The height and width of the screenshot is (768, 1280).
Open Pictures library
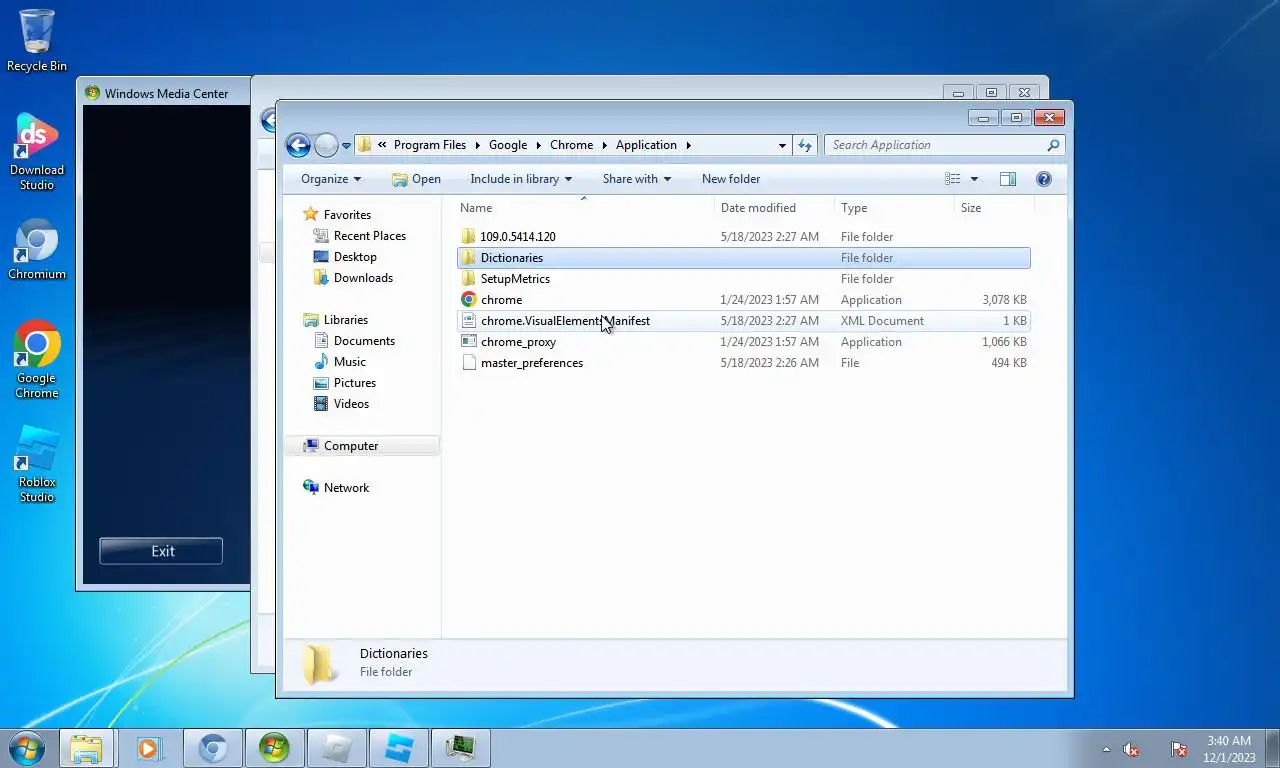pyautogui.click(x=355, y=383)
